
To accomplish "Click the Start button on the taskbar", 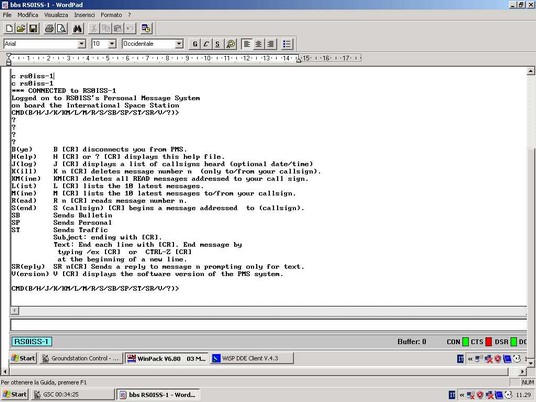I will (14, 394).
